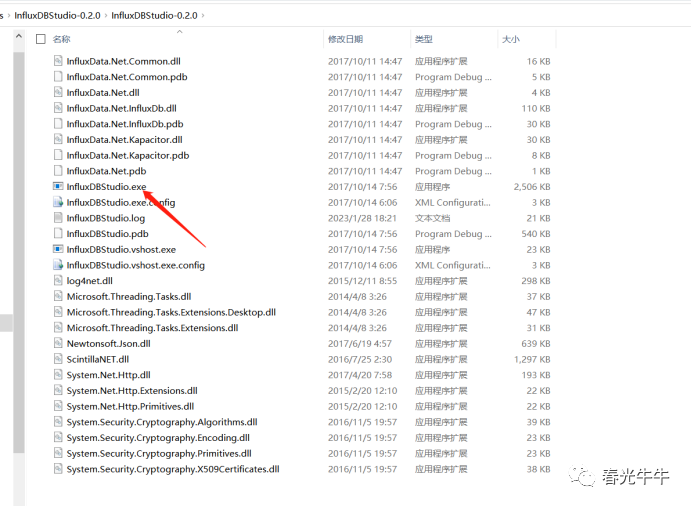Click the 1,297 KB size value
The image size is (692, 507).
pyautogui.click(x=532, y=359)
